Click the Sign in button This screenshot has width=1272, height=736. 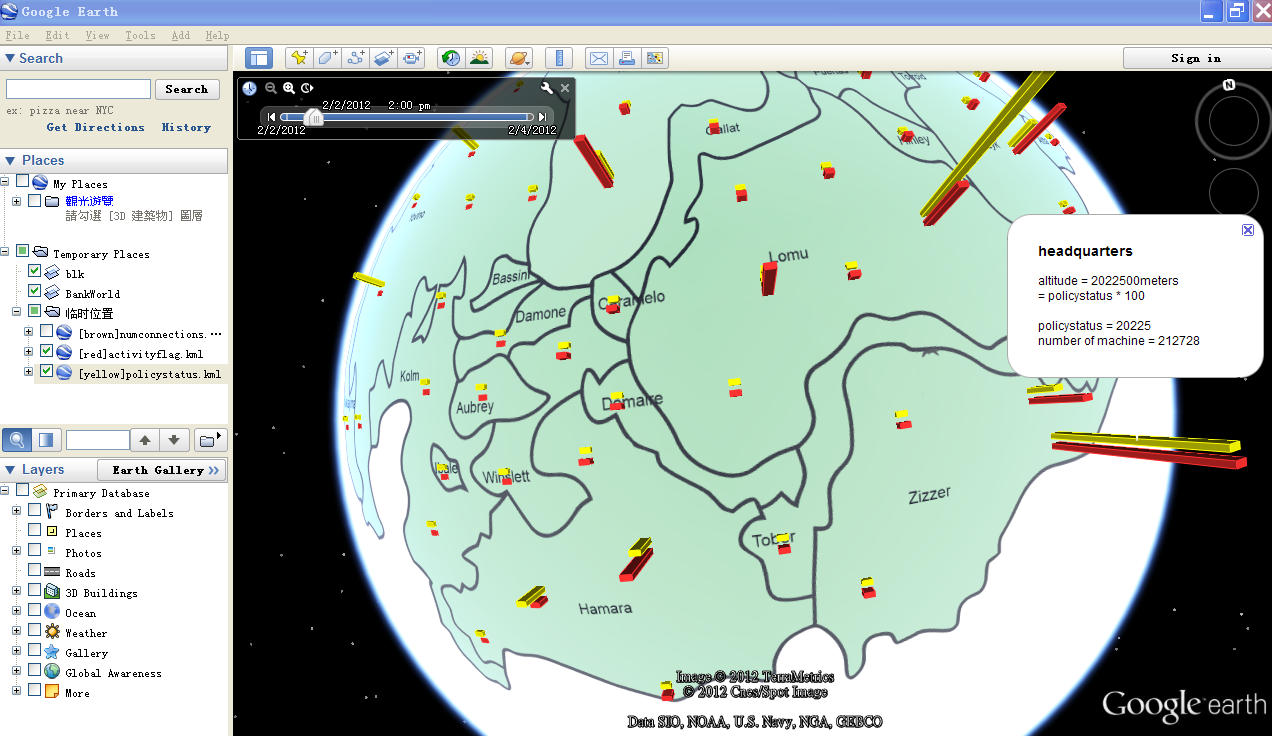1196,58
